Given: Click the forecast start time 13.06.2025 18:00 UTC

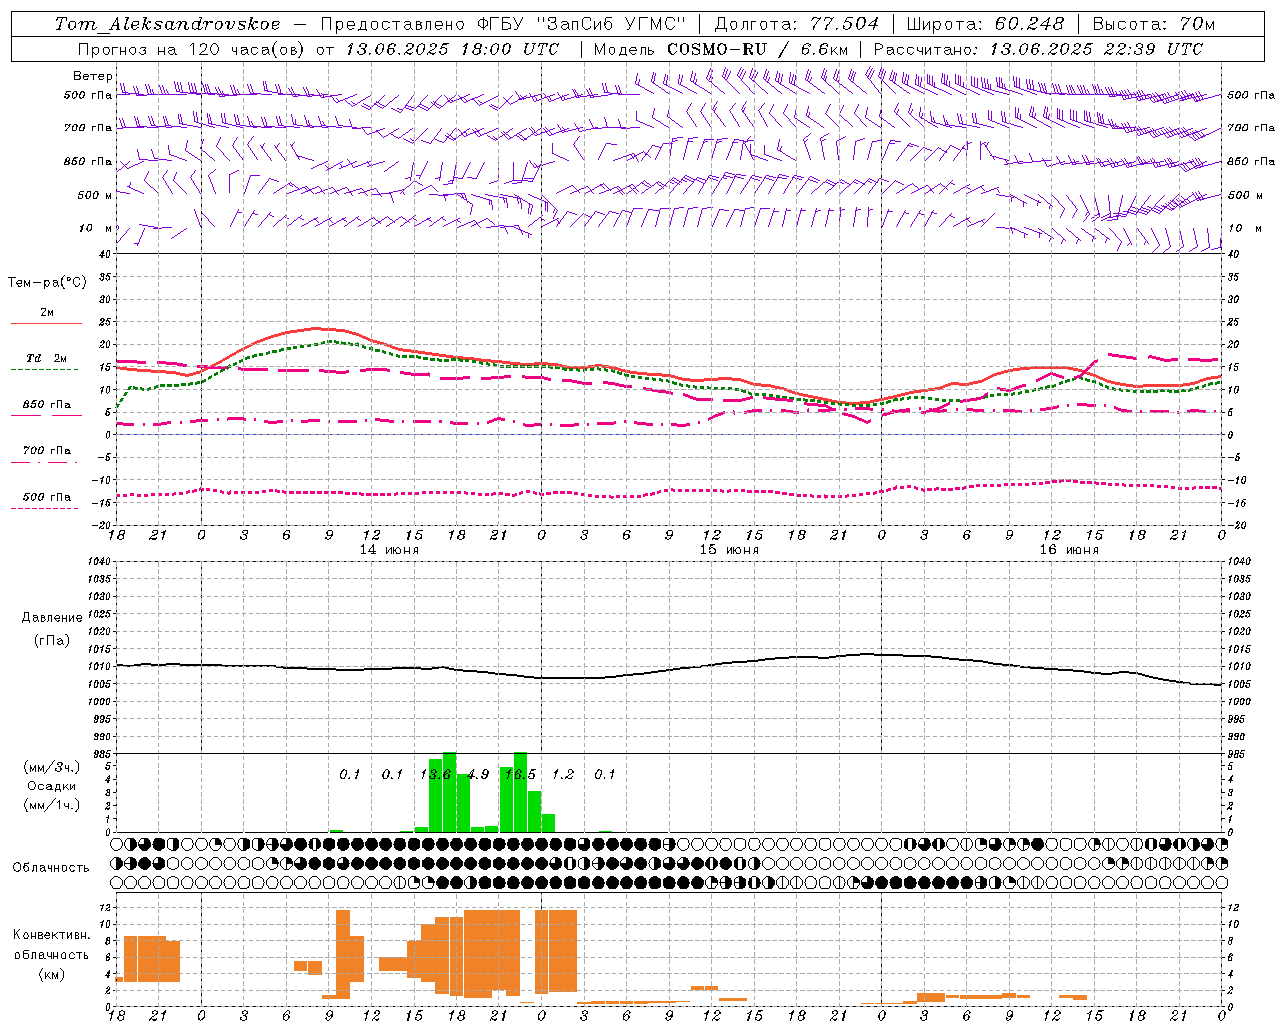Looking at the screenshot, I should pyautogui.click(x=452, y=49).
